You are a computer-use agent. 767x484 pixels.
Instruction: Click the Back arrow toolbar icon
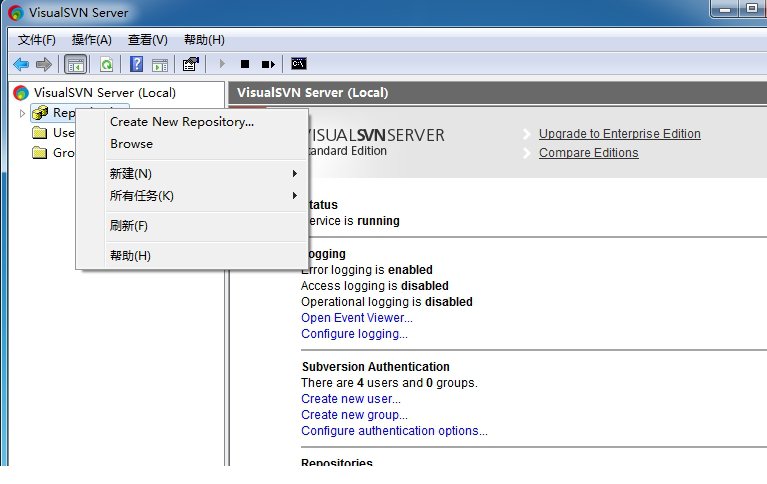click(x=21, y=64)
